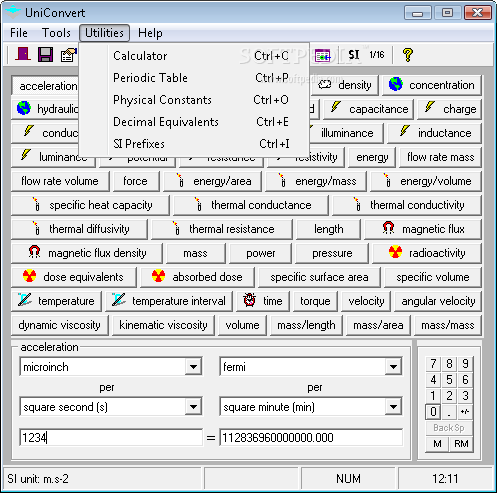This screenshot has height=493, width=497.
Task: Click the save floppy disk icon
Action: tap(45, 54)
